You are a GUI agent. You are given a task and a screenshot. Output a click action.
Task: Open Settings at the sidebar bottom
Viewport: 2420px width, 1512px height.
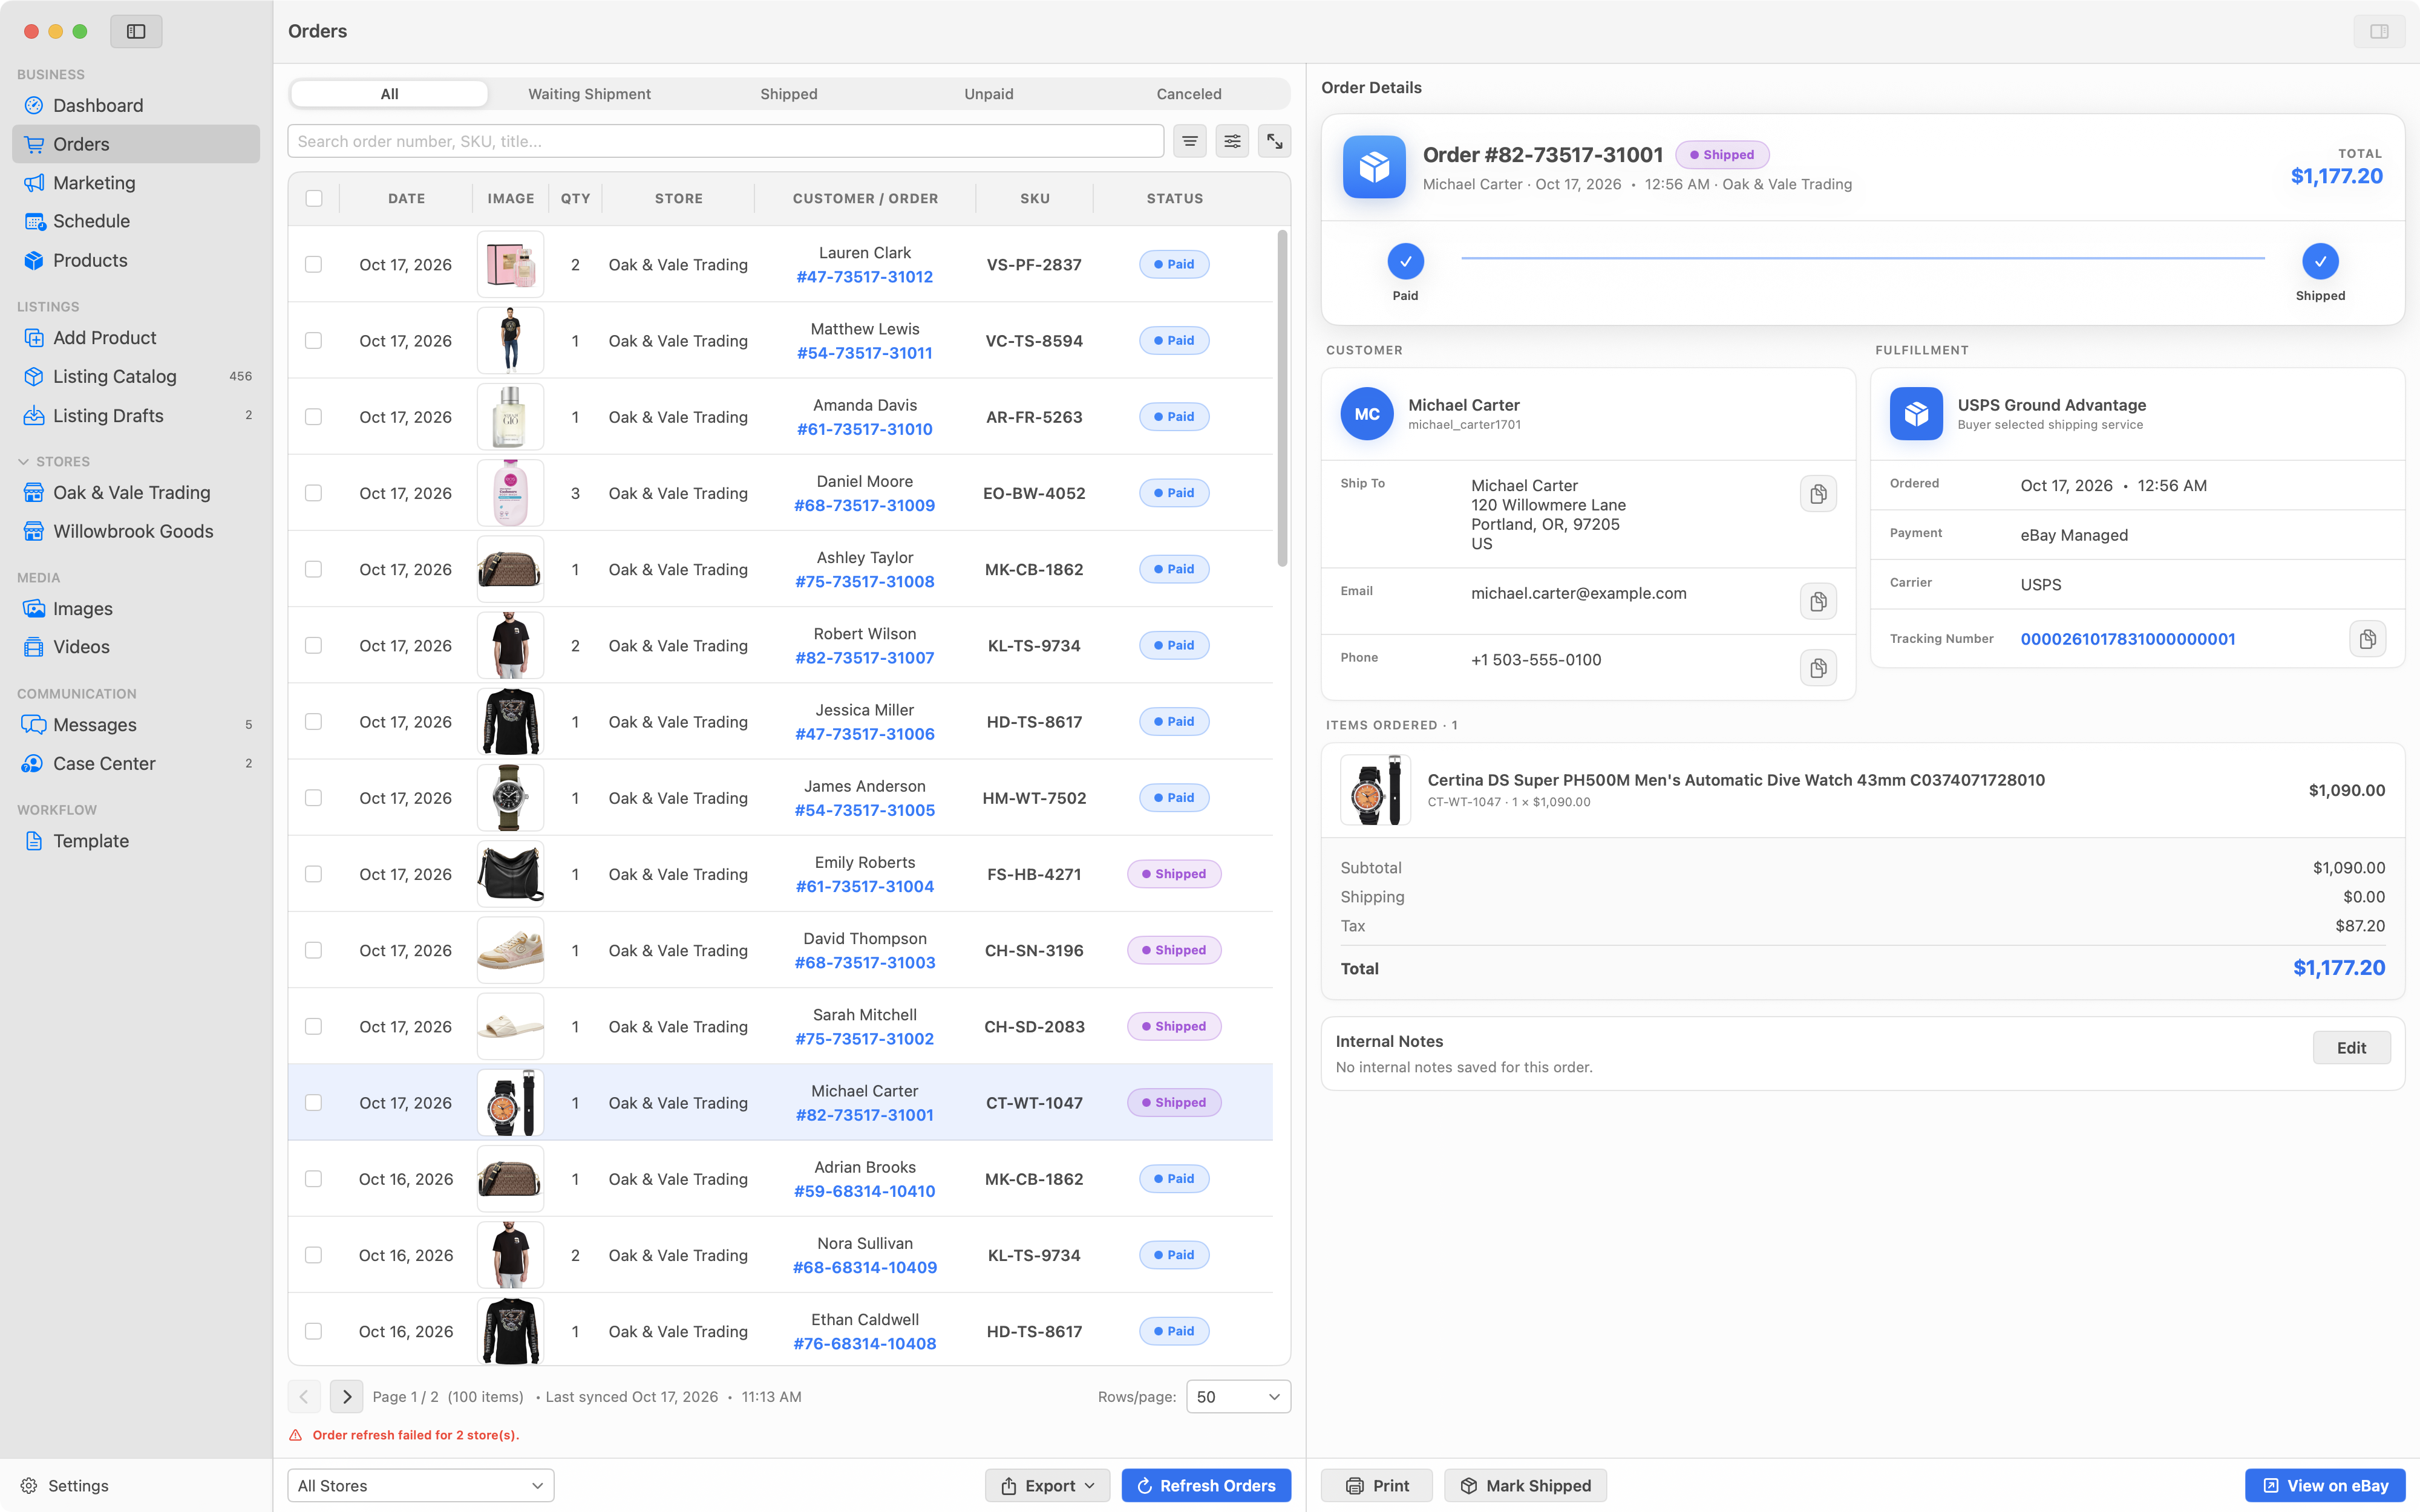pos(65,1486)
